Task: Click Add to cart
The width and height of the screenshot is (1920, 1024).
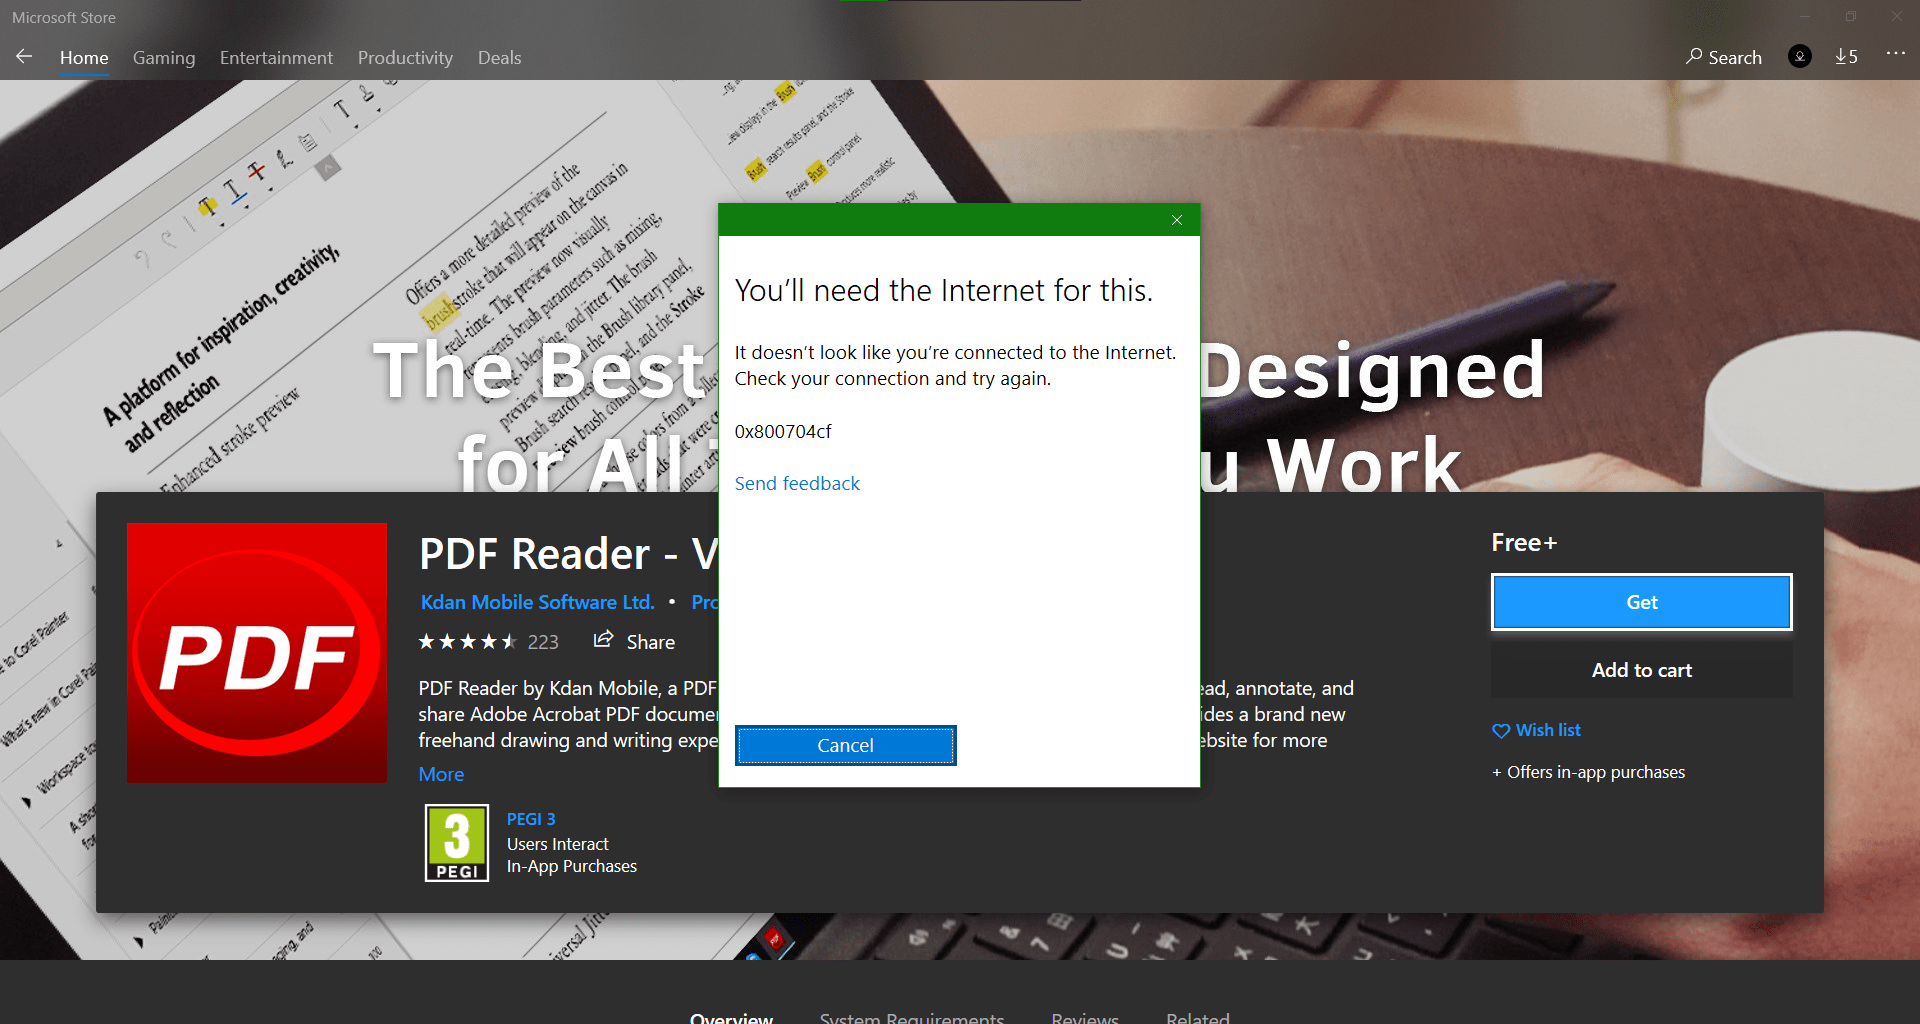Action: click(x=1642, y=670)
